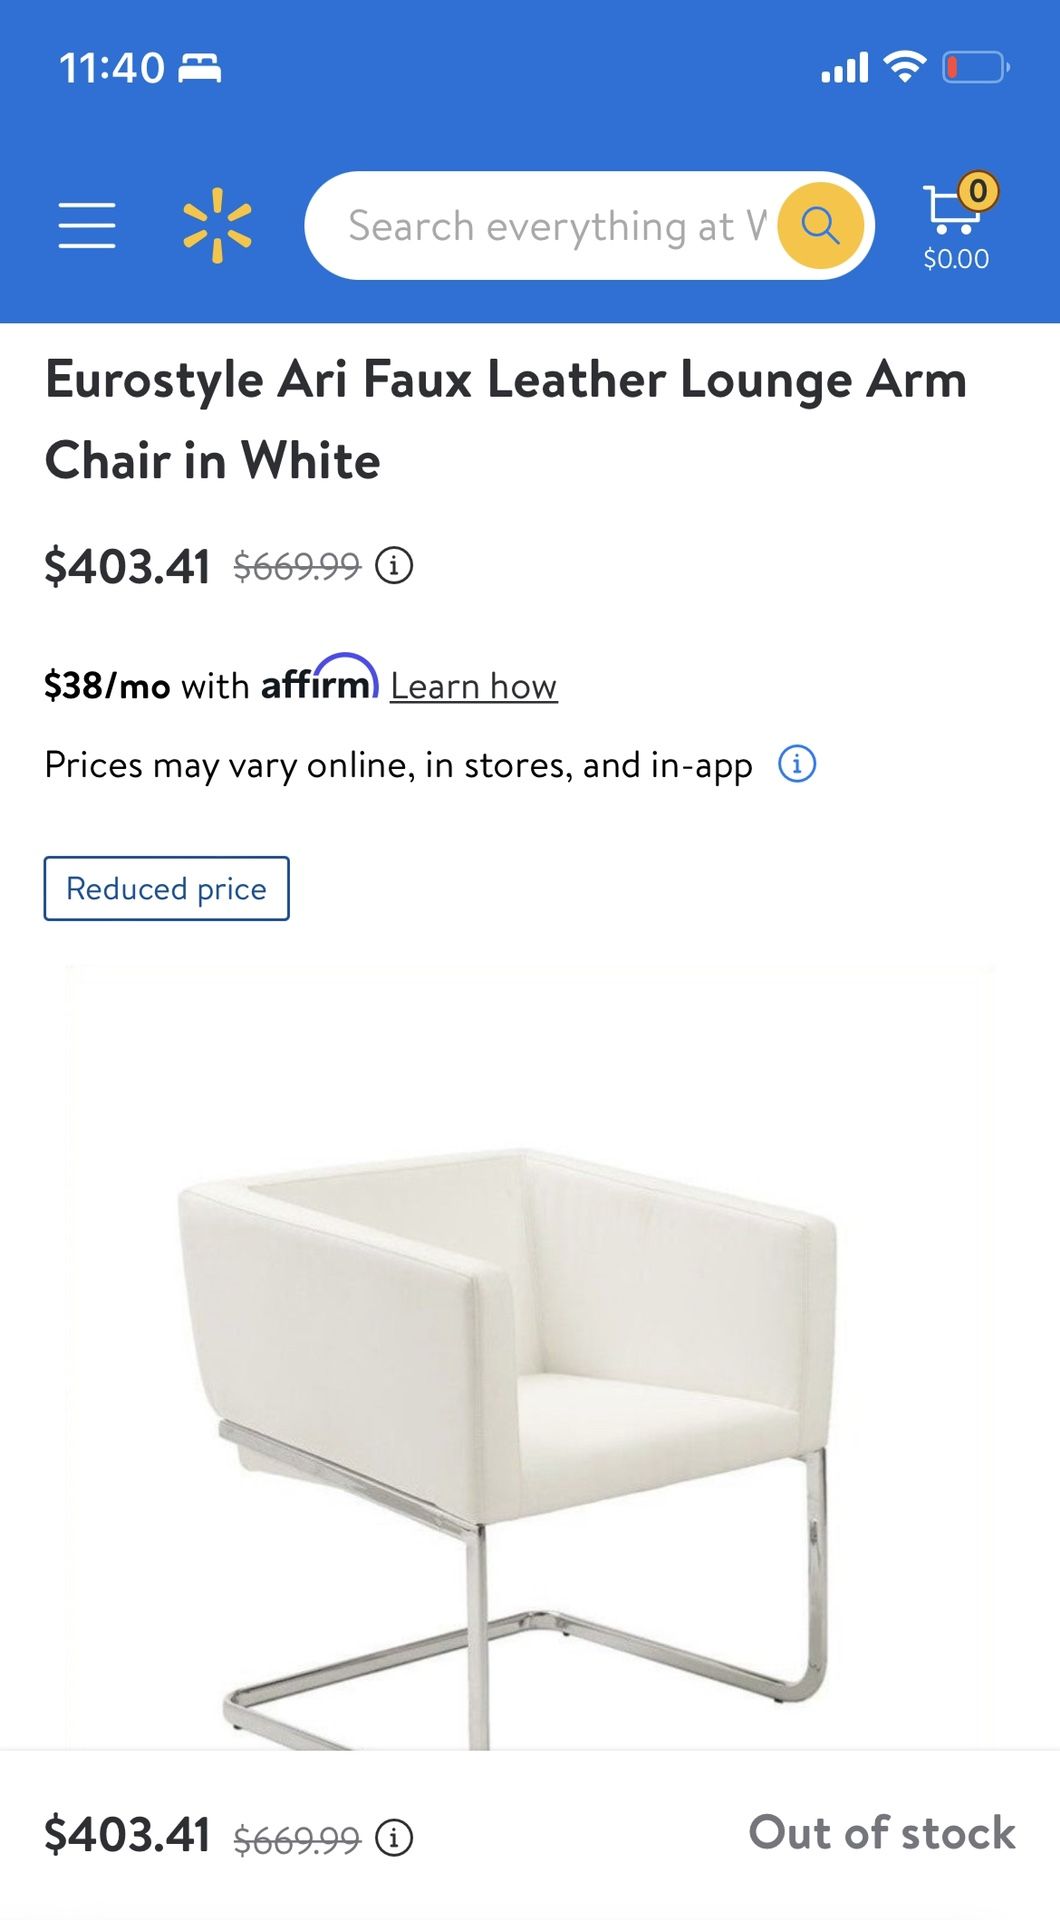Tap info icon beside top $669.99 price
The width and height of the screenshot is (1060, 1920).
click(x=394, y=566)
